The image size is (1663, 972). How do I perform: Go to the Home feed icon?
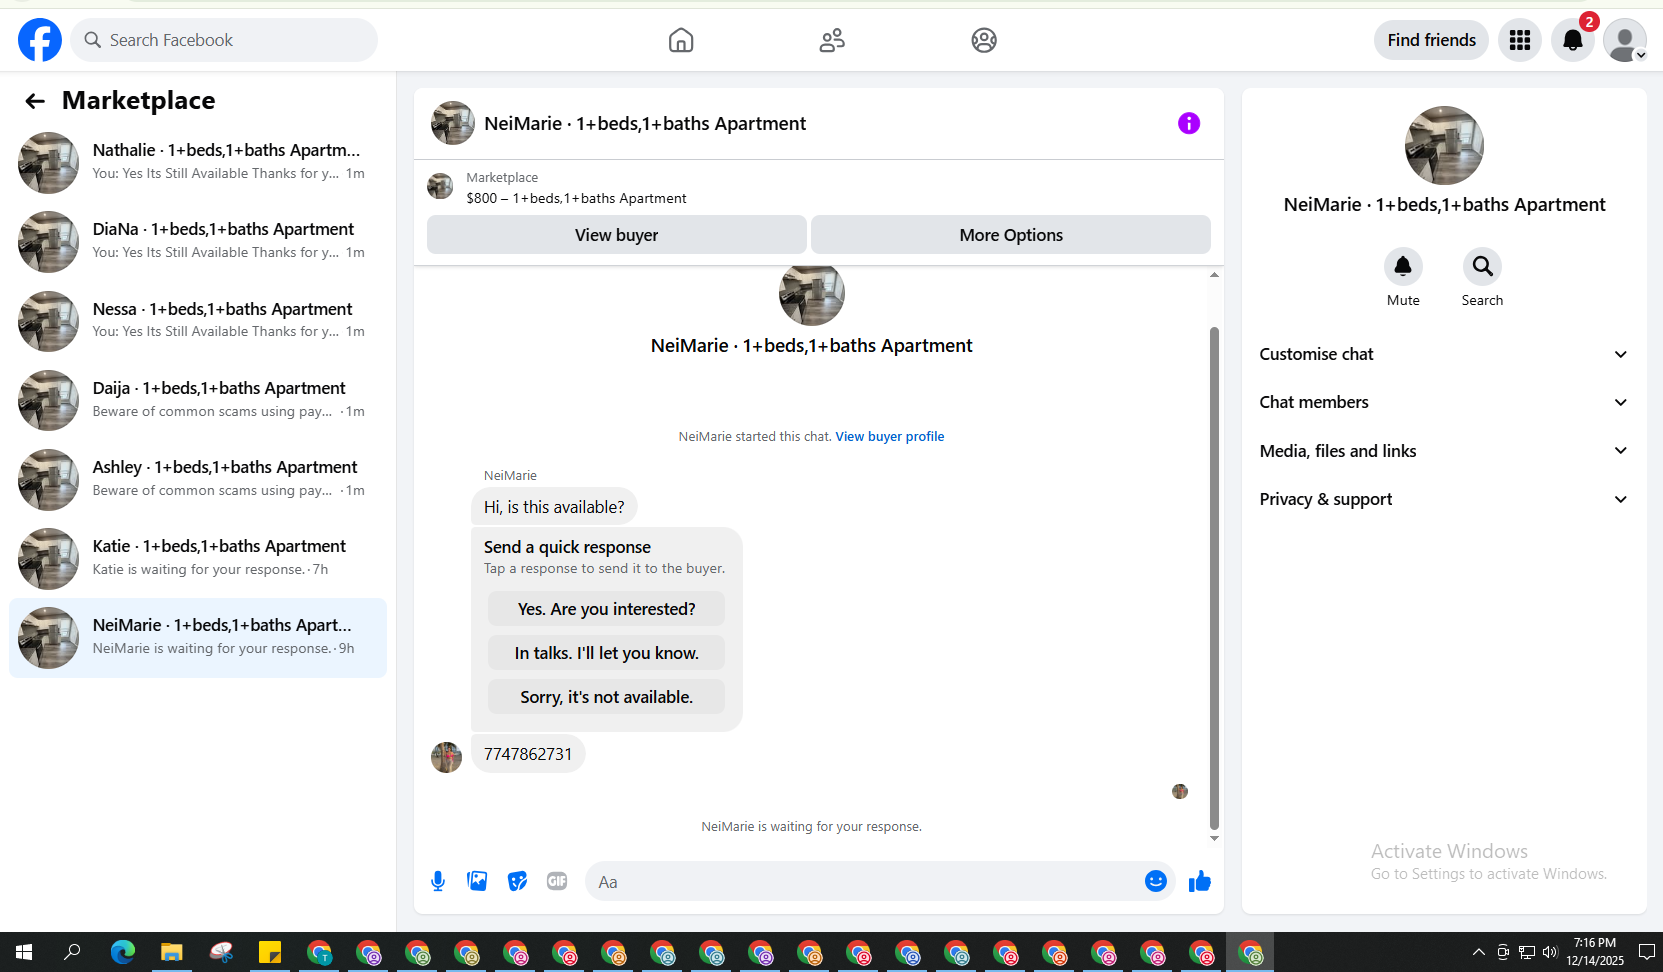point(681,40)
